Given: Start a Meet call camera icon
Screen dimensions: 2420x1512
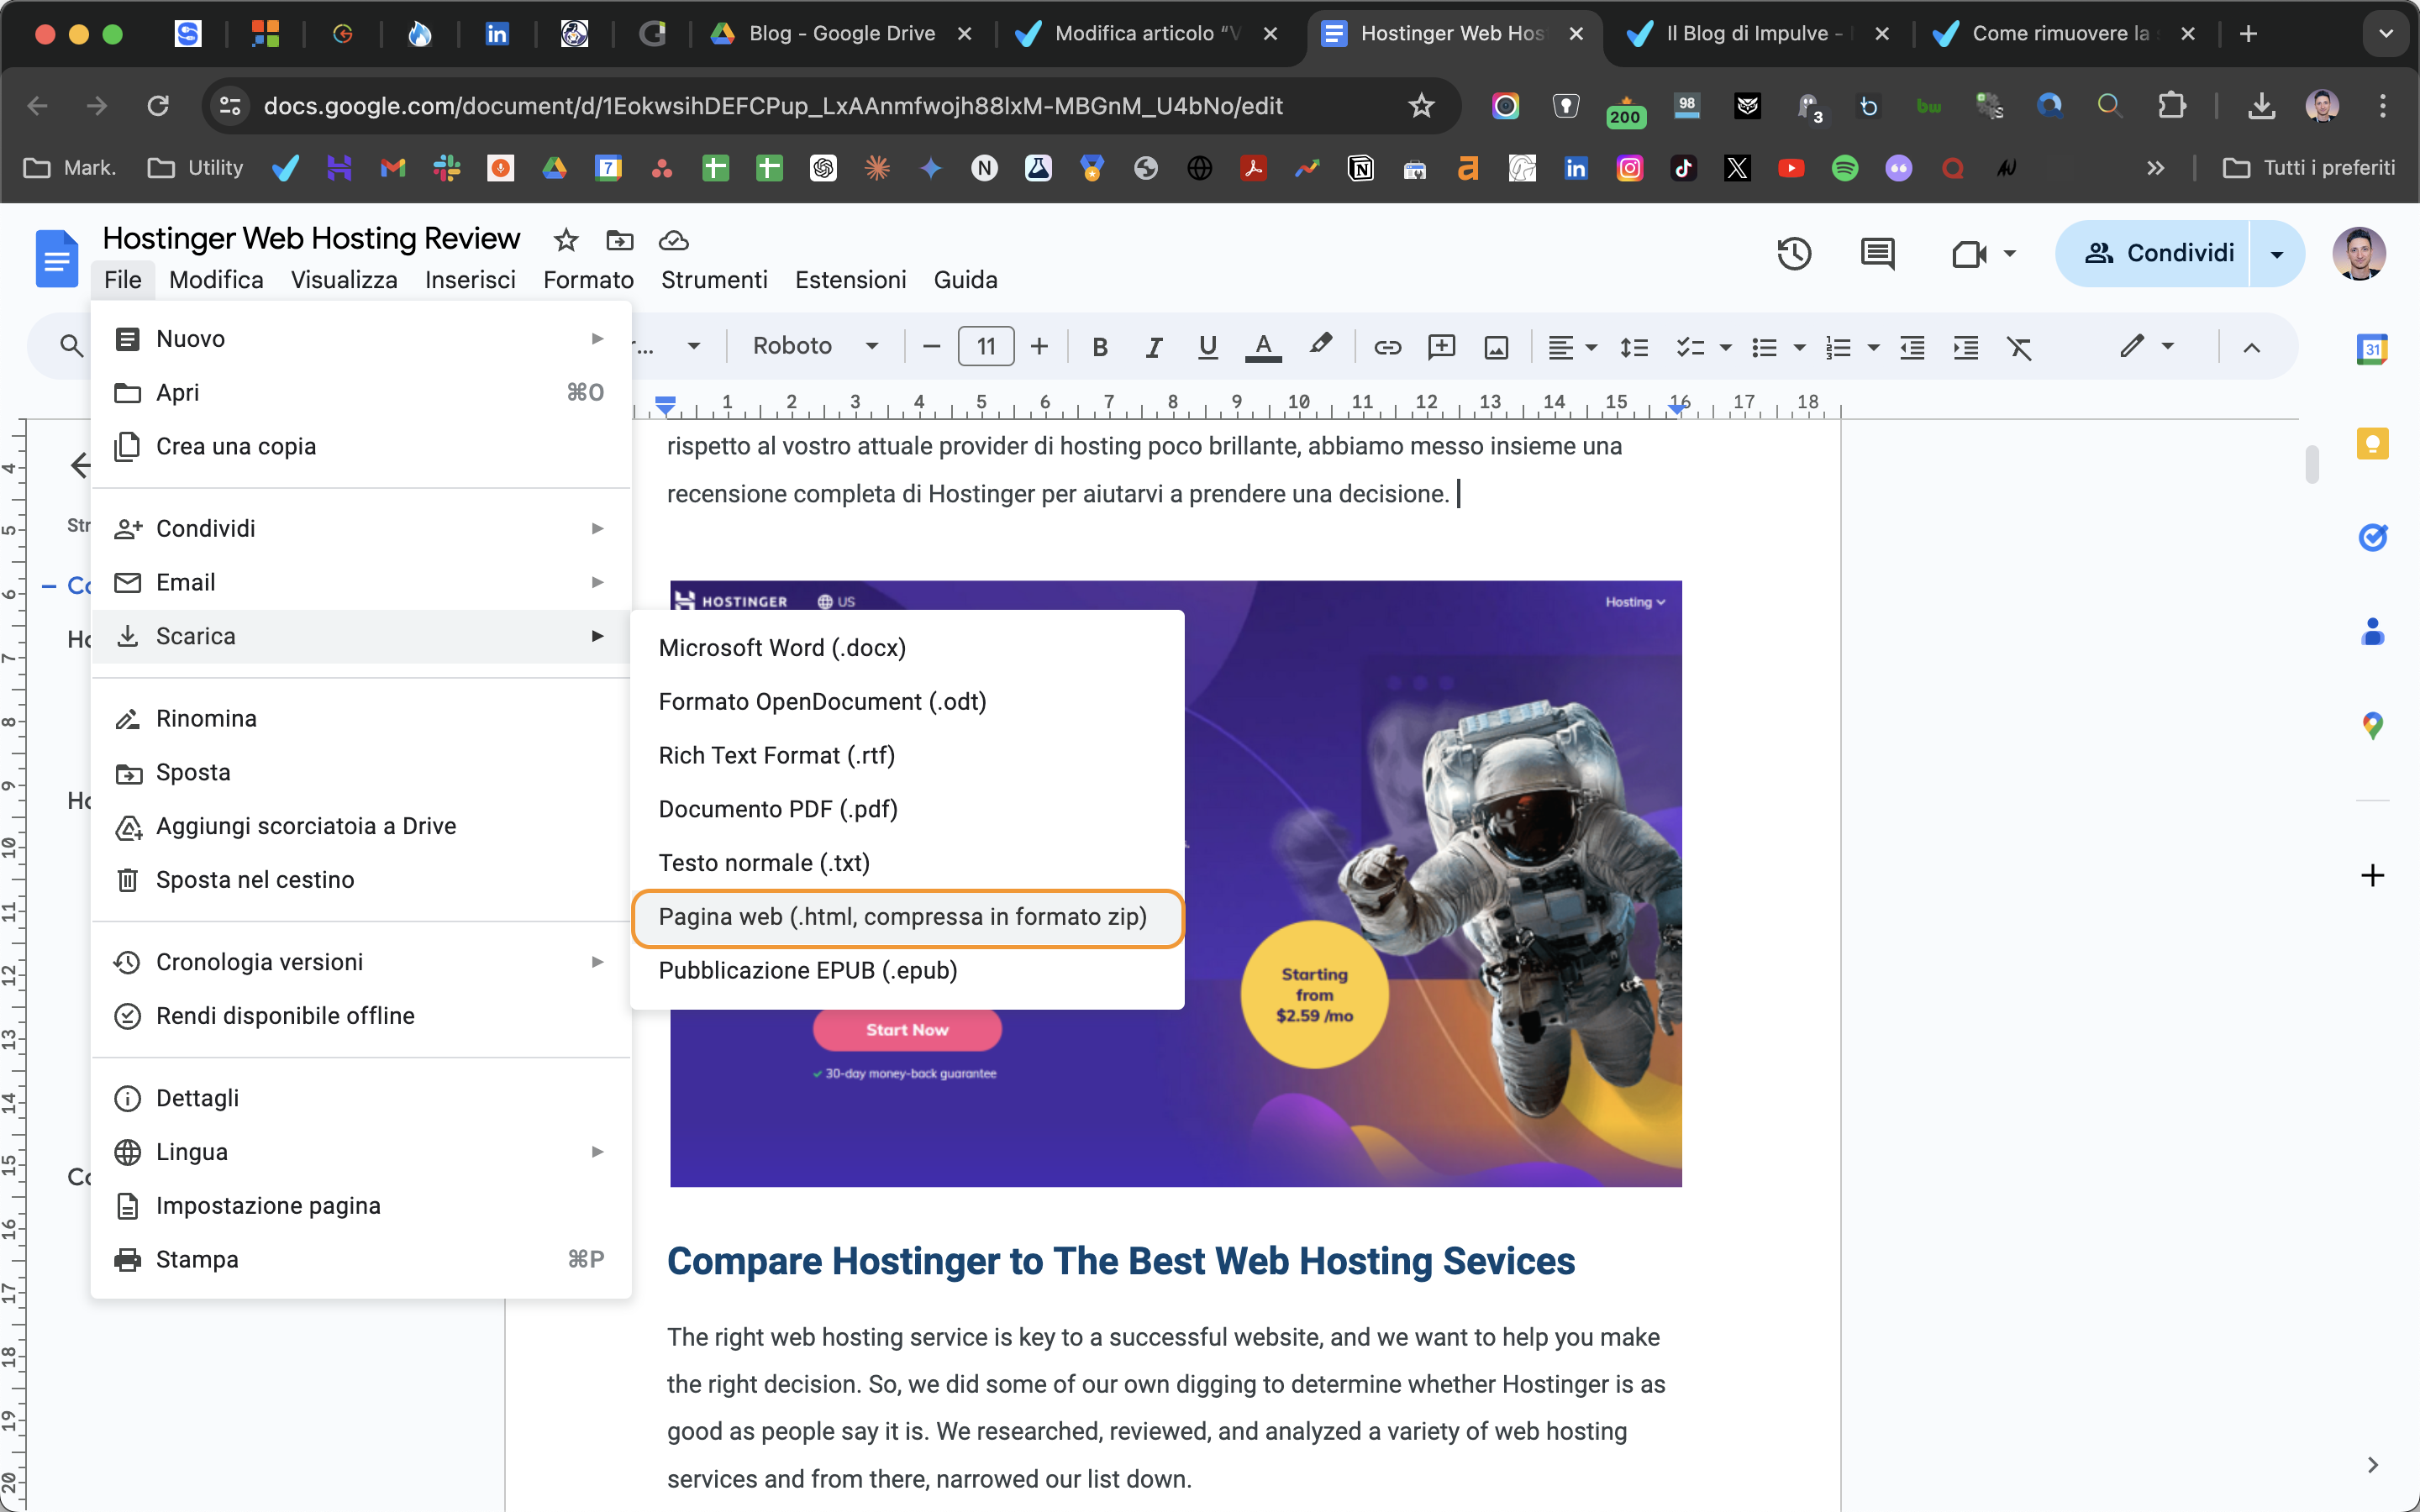Looking at the screenshot, I should (x=1969, y=254).
